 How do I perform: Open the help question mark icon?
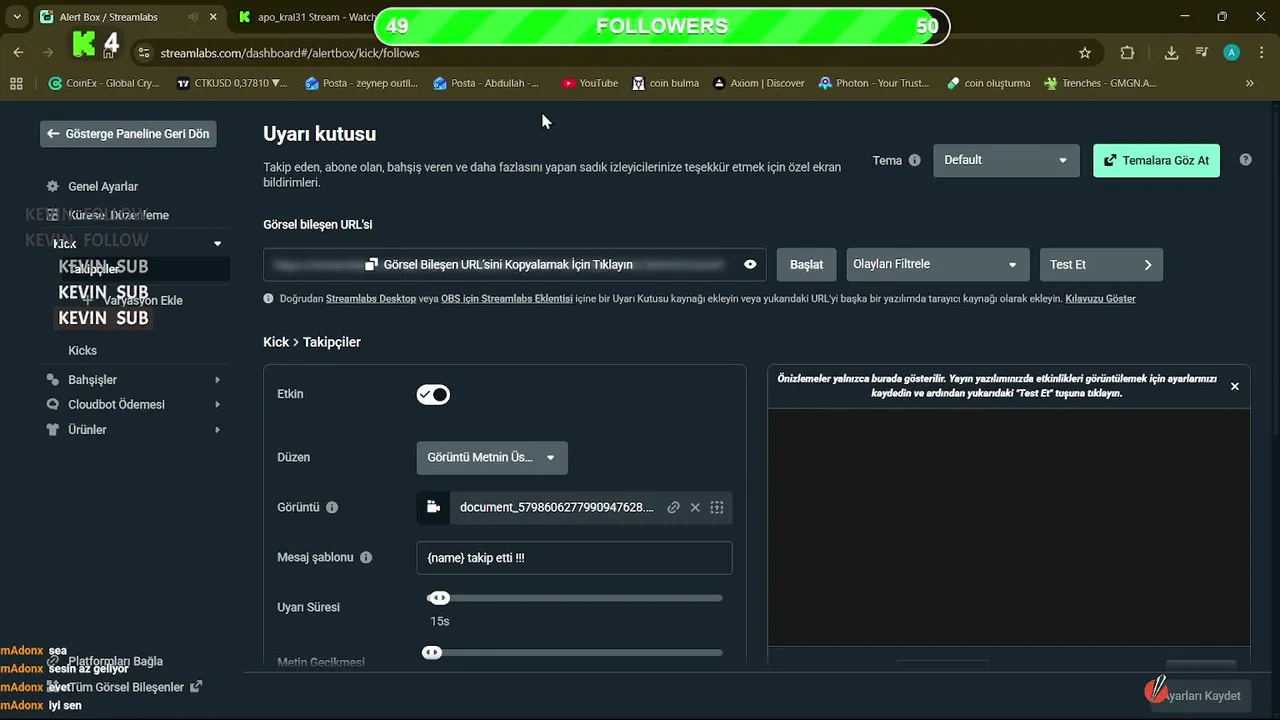1245,160
